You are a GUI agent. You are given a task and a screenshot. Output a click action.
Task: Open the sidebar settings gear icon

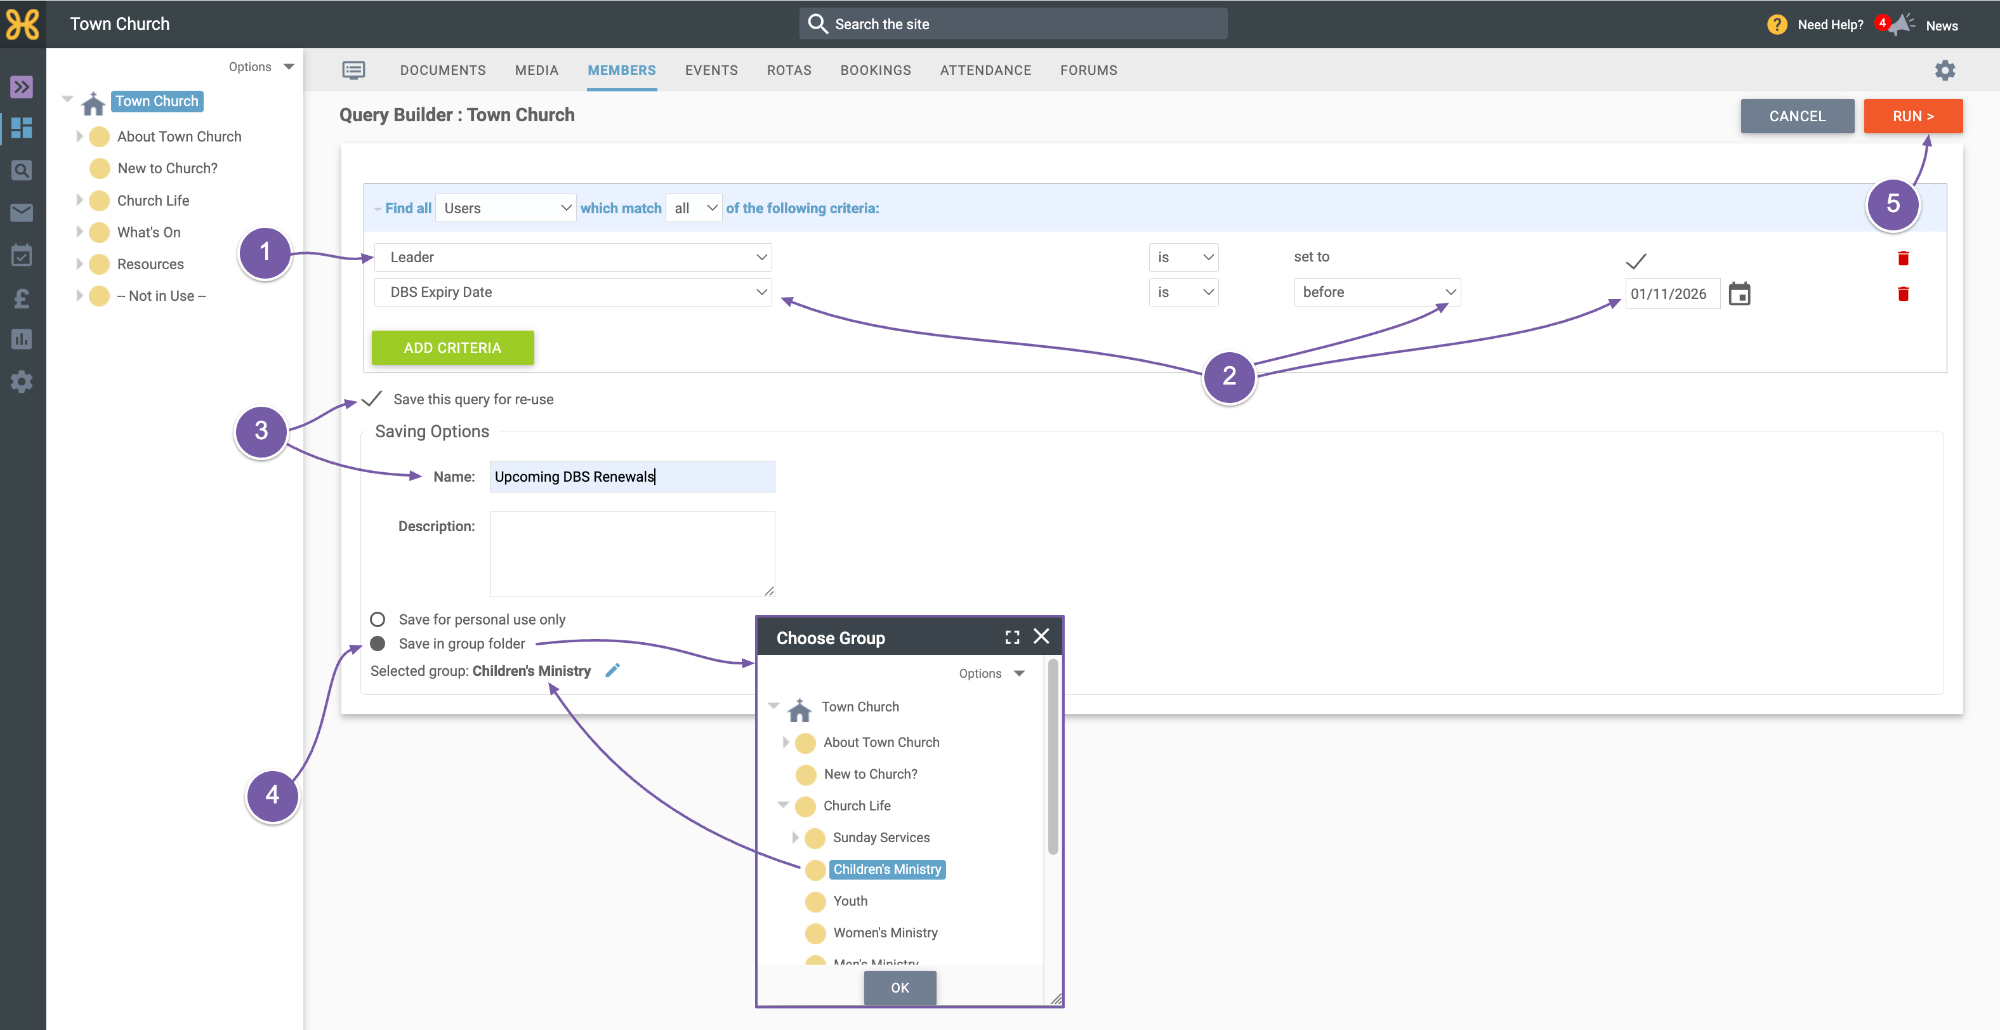22,382
